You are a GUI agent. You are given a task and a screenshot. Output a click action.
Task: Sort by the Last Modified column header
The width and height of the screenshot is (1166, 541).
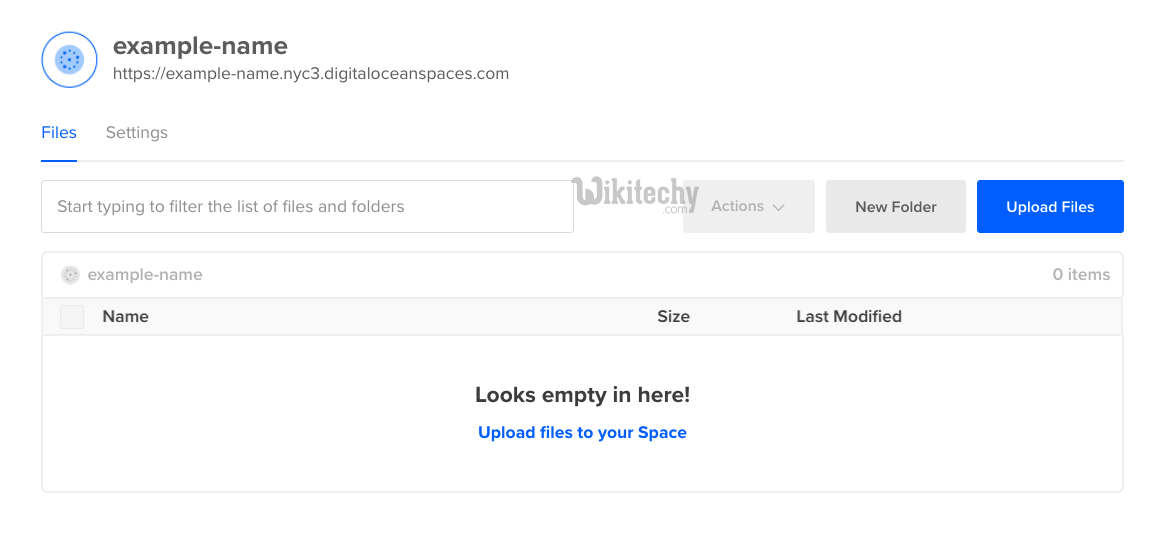coord(849,317)
